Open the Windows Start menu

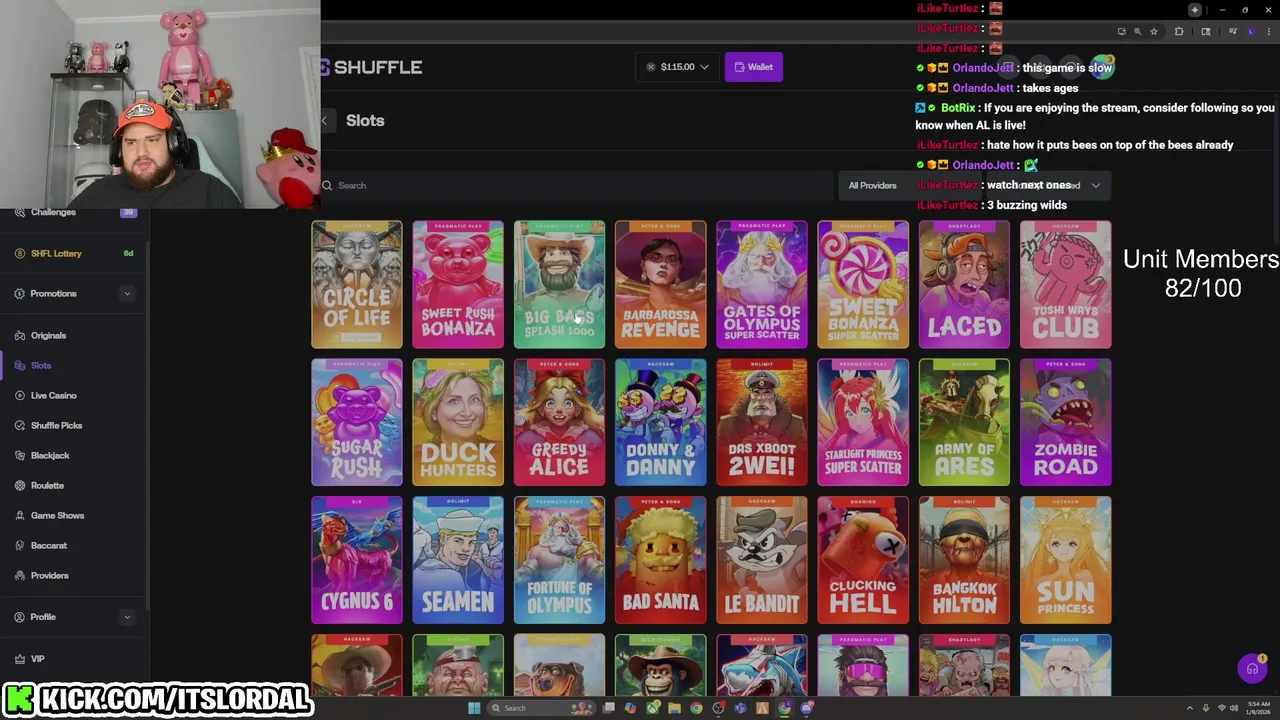pos(474,708)
